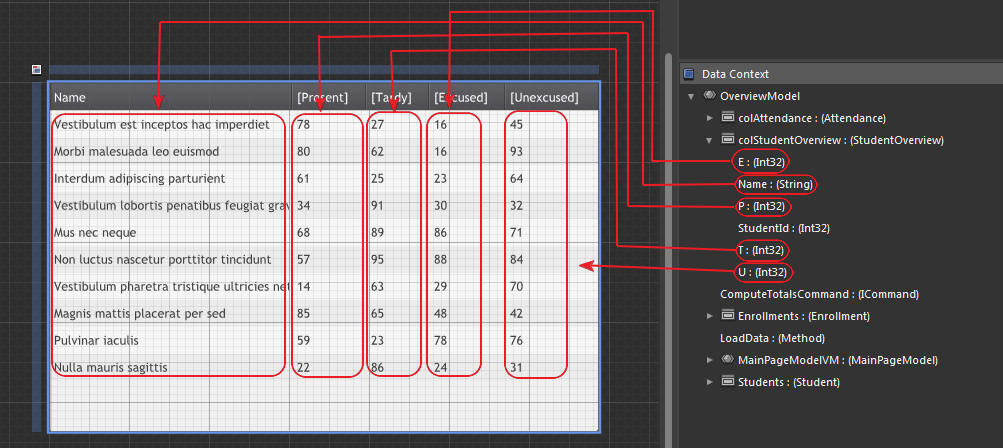Screen dimensions: 1003x448
Task: Click Tardy value 95 in Non luctus row
Action: click(377, 259)
